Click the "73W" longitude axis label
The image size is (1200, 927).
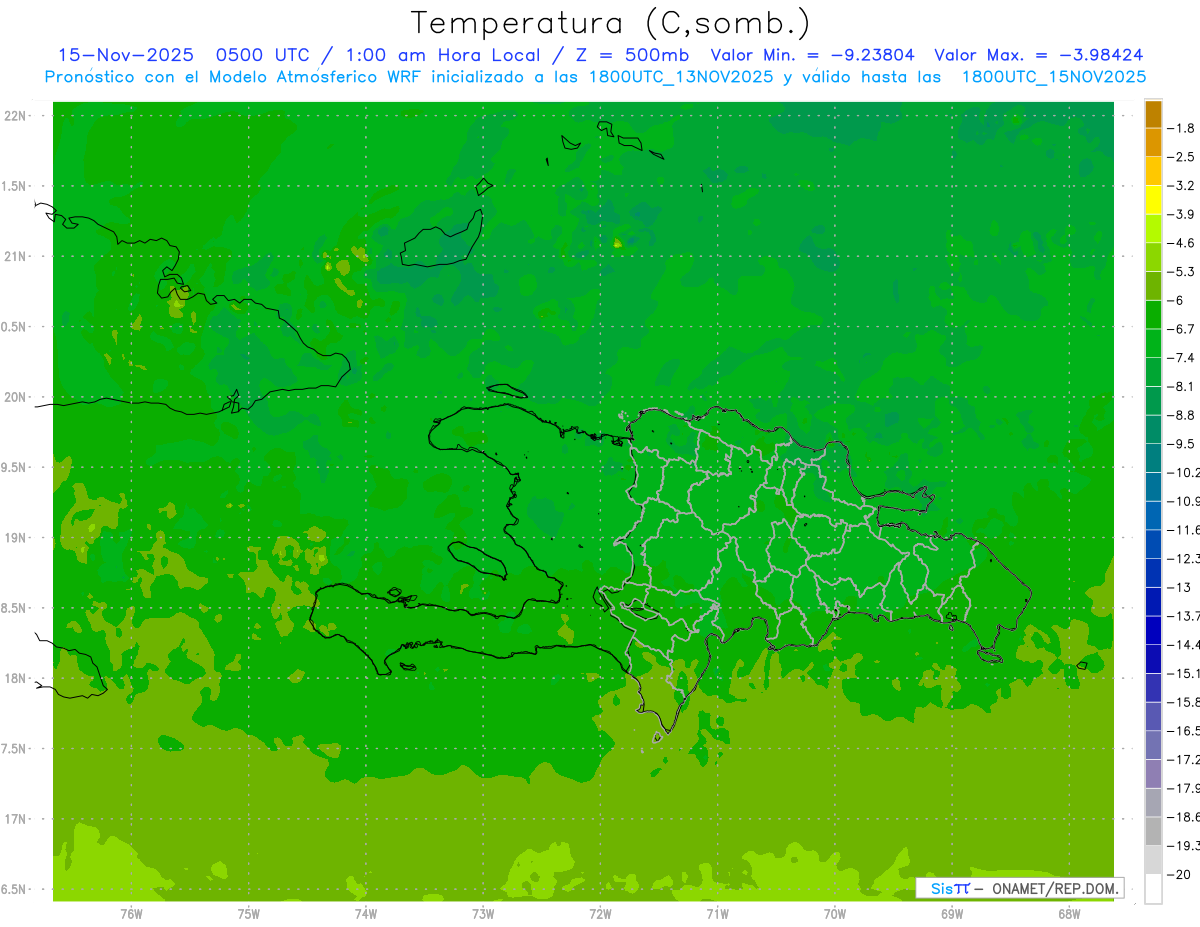coord(483,913)
